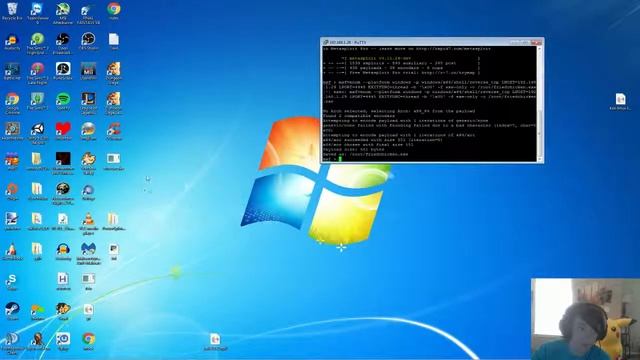Select the Steam desktop shortcut
Screen dimensions: 640x360
point(12,312)
